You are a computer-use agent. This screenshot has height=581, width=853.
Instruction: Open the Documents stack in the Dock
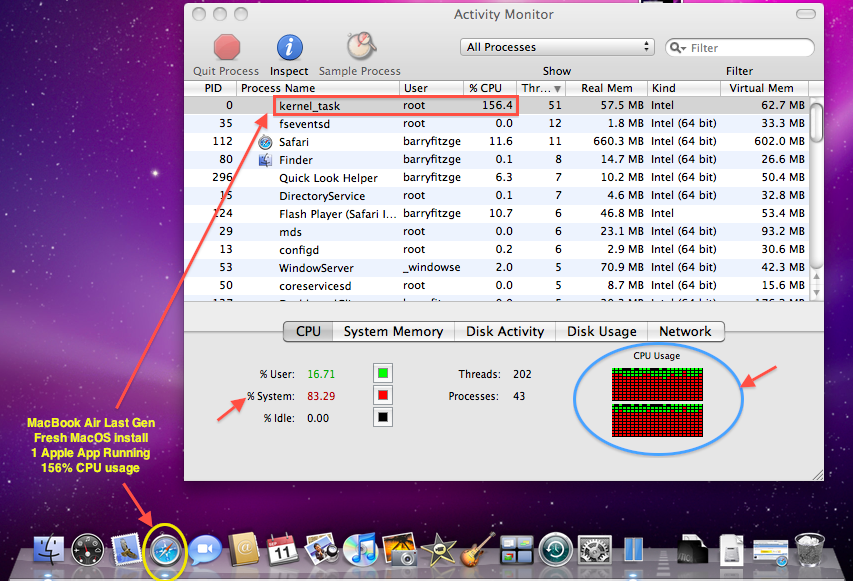[731, 549]
